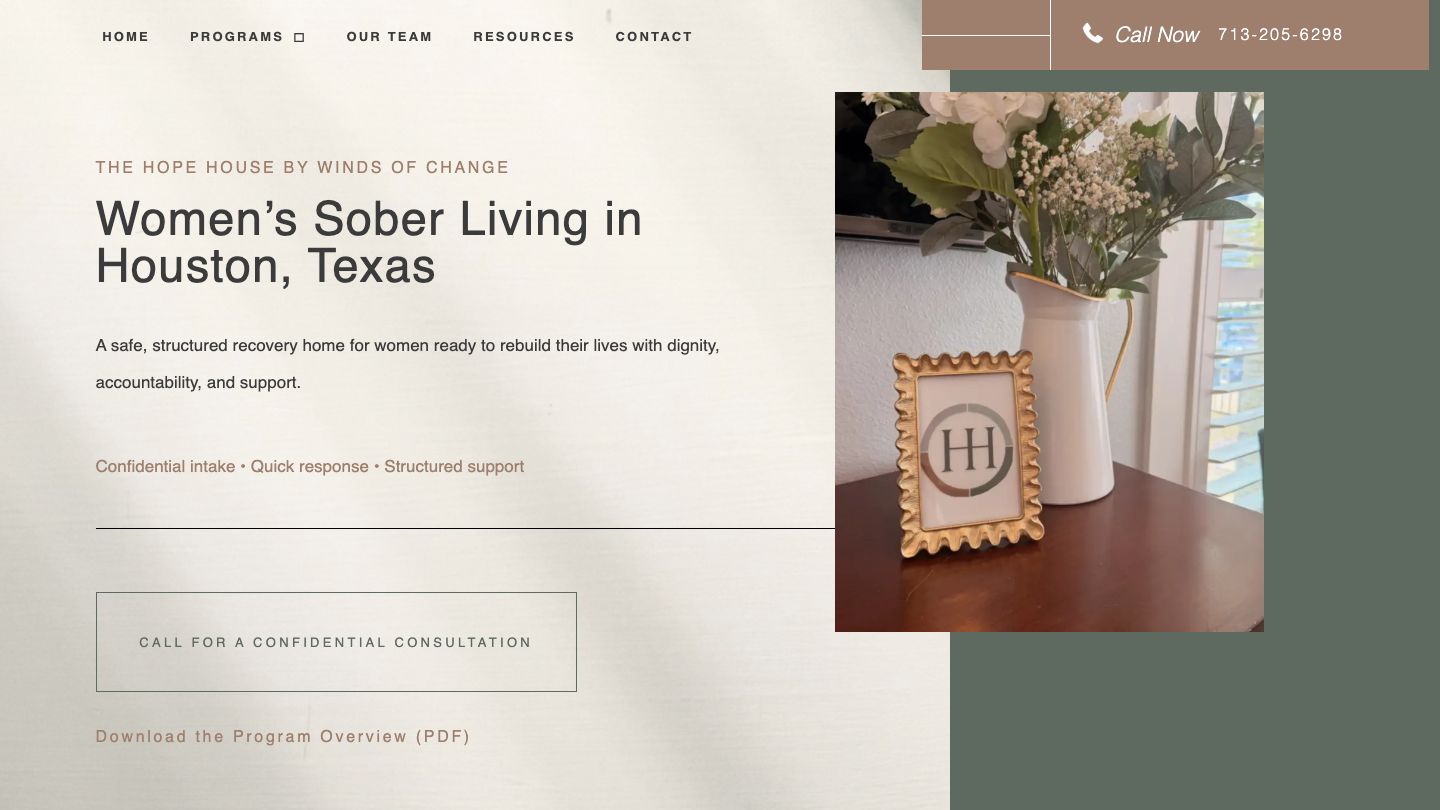Open the RESOURCES navigation link
Screen dimensions: 1440x810
pyautogui.click(x=524, y=37)
